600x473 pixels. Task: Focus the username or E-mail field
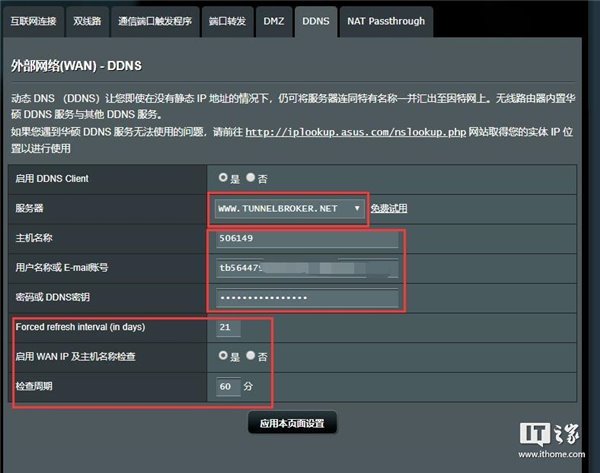(307, 268)
